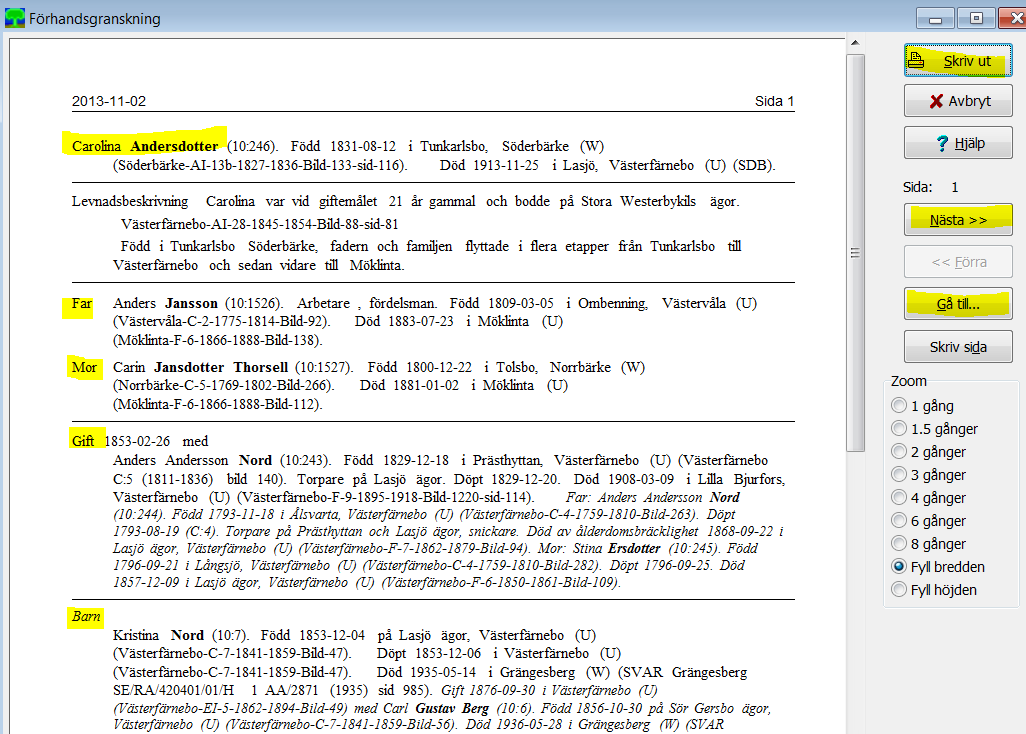
Task: Minimize the preview window
Action: pyautogui.click(x=934, y=18)
